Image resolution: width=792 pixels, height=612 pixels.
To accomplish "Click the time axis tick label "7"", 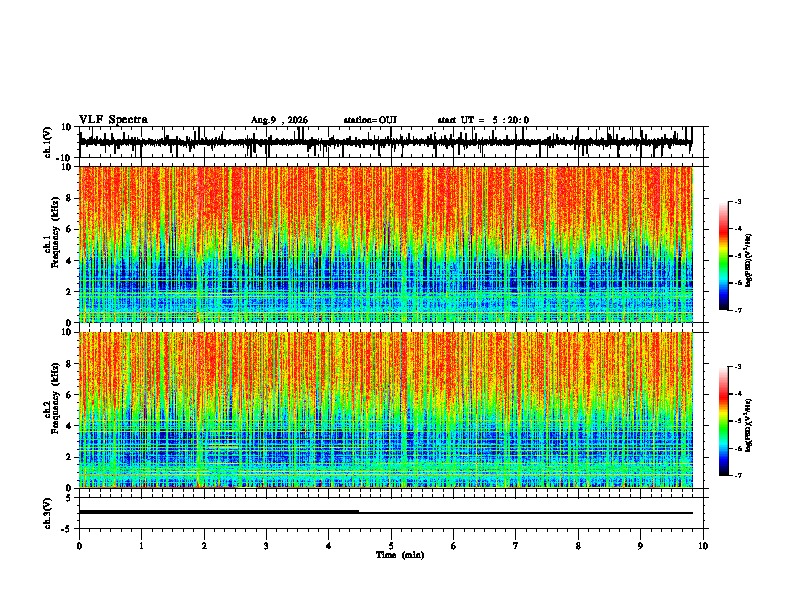I will pos(516,546).
